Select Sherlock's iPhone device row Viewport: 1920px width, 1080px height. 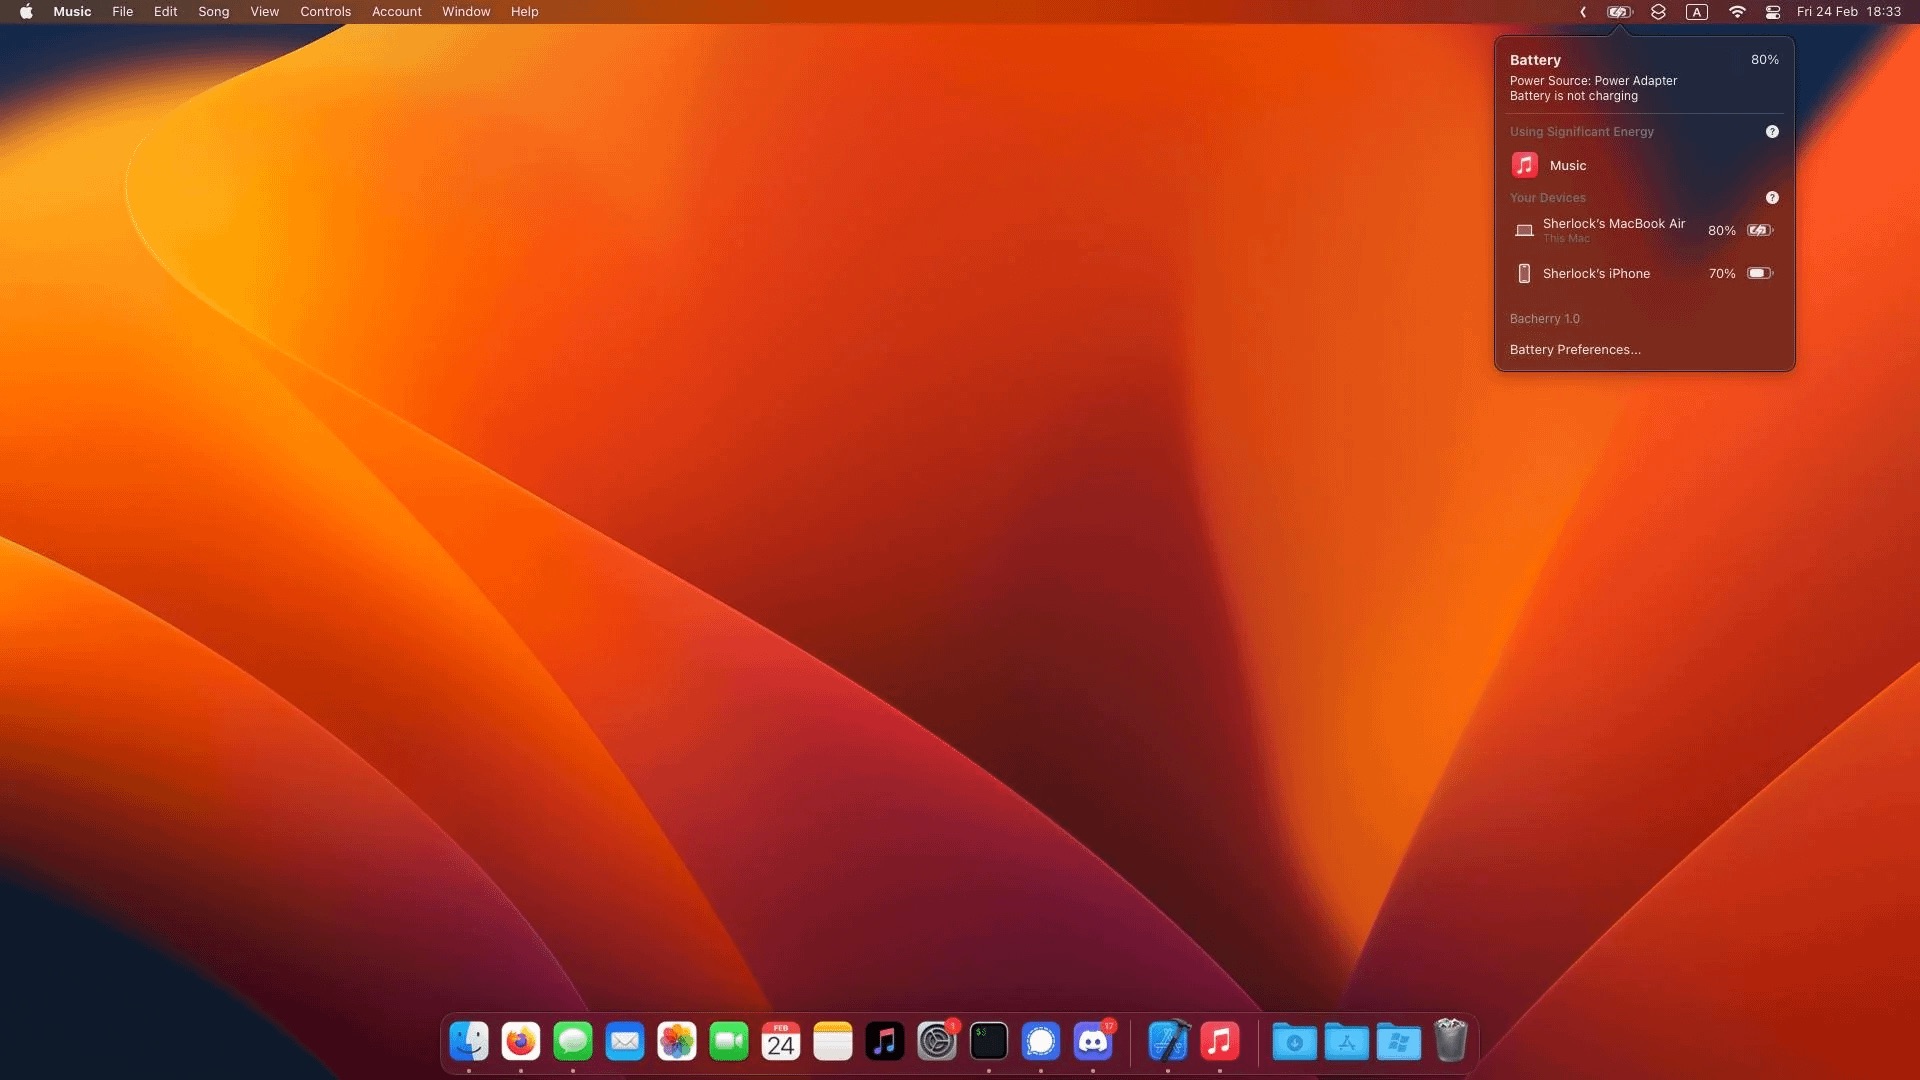1644,273
